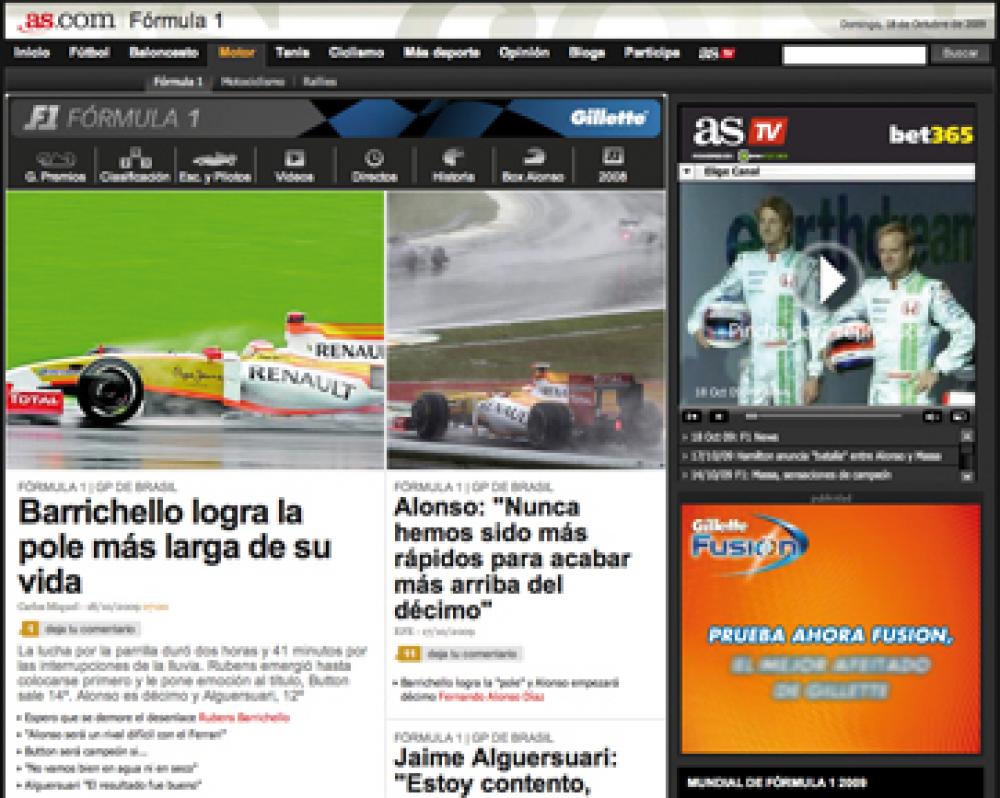The width and height of the screenshot is (1000, 798).
Task: Select the Baloncesto menu item
Action: pos(164,53)
